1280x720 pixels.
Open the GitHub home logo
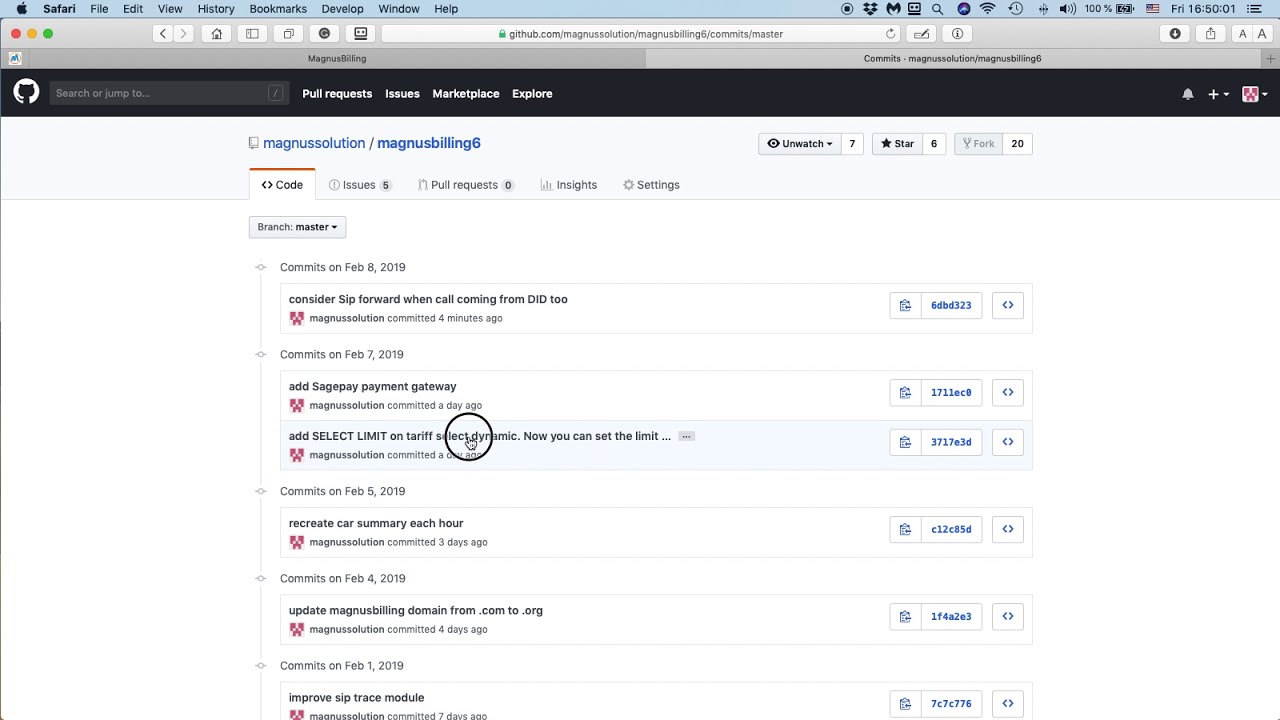click(26, 93)
